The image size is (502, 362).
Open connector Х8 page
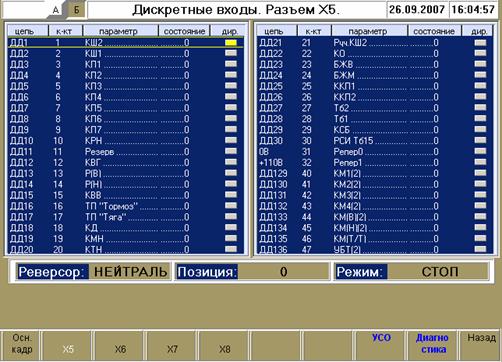pyautogui.click(x=225, y=346)
